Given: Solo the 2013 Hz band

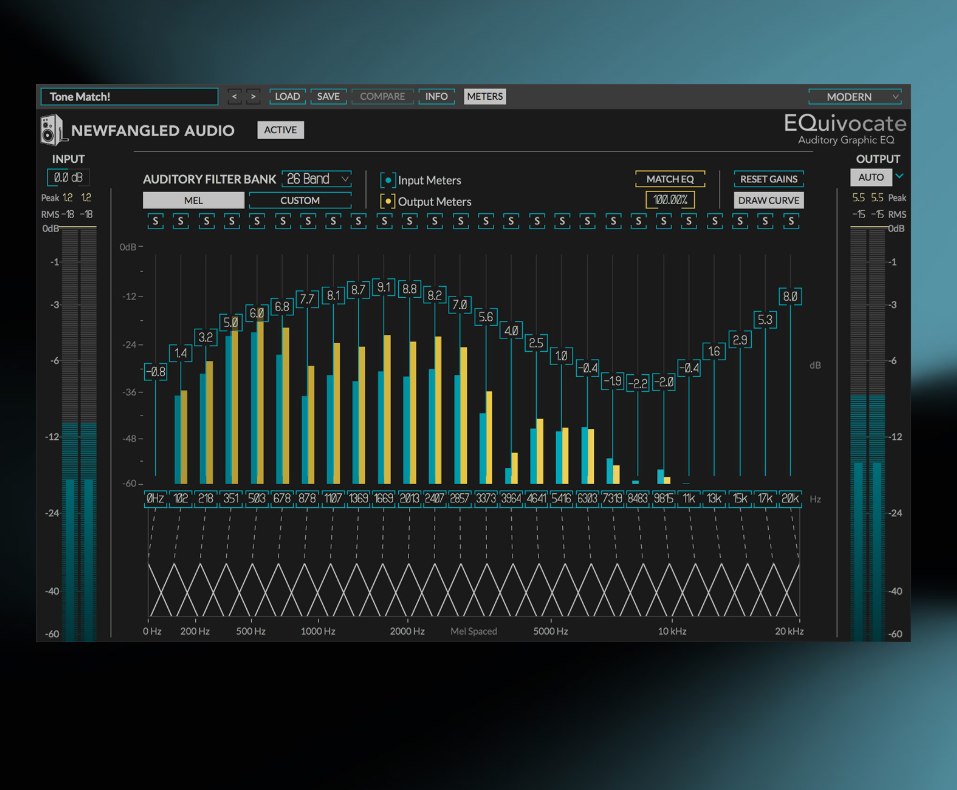Looking at the screenshot, I should (410, 221).
